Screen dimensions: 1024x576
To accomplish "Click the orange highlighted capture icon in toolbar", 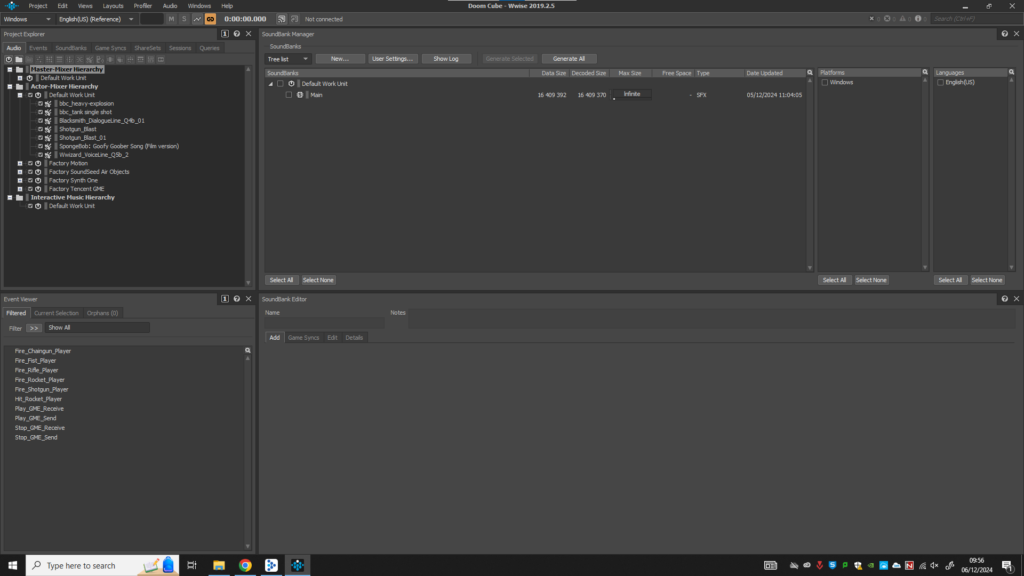I will click(x=211, y=19).
